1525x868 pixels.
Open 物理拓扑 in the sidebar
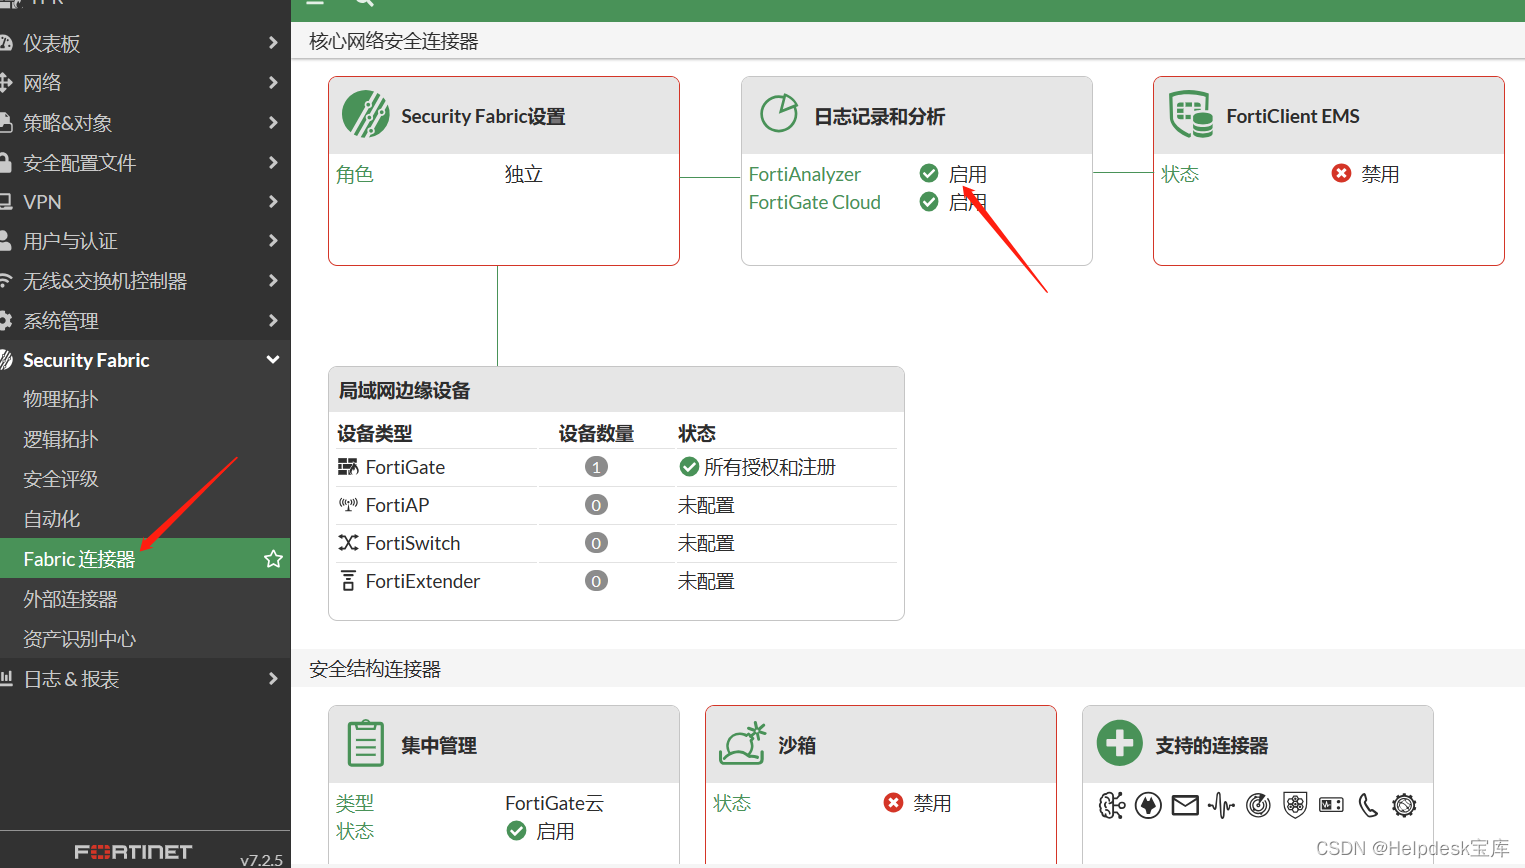[x=61, y=399]
